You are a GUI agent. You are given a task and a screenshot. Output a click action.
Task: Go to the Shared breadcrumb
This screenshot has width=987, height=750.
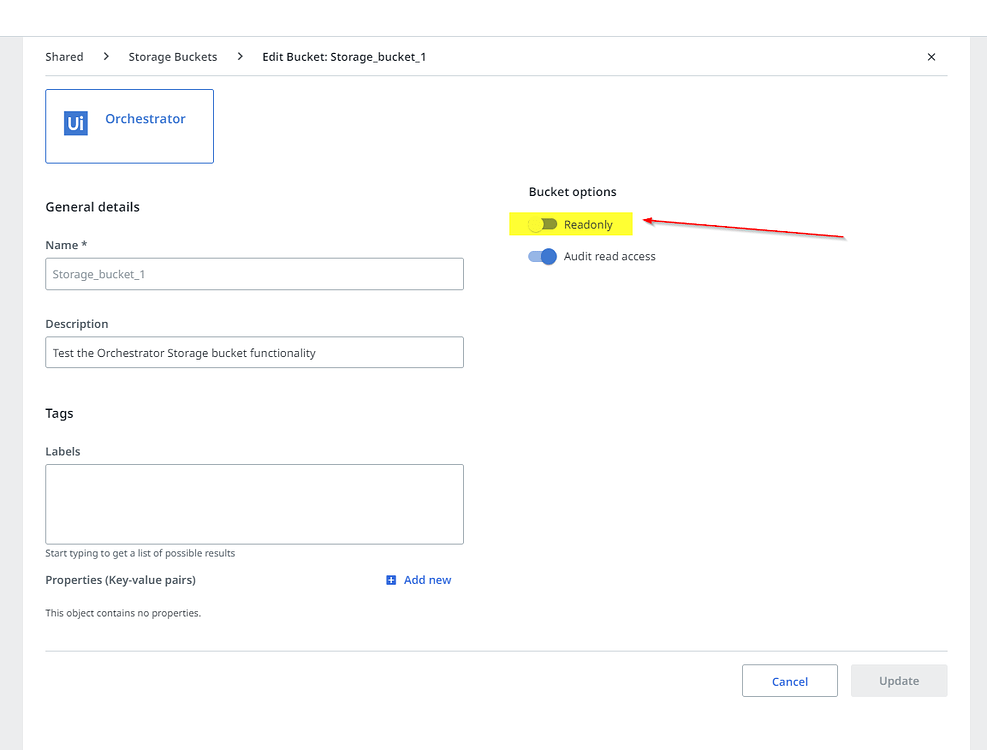tap(64, 57)
